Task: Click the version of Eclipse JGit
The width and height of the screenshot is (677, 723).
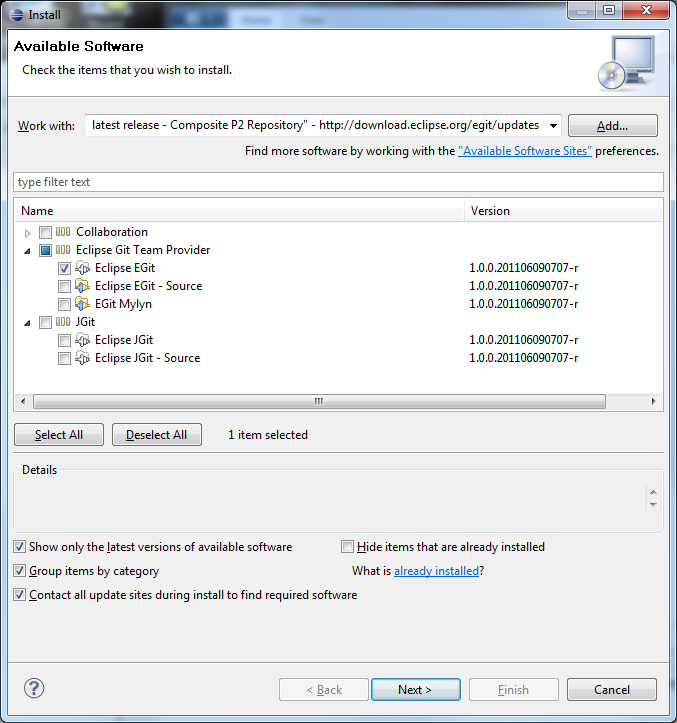Action: 523,340
